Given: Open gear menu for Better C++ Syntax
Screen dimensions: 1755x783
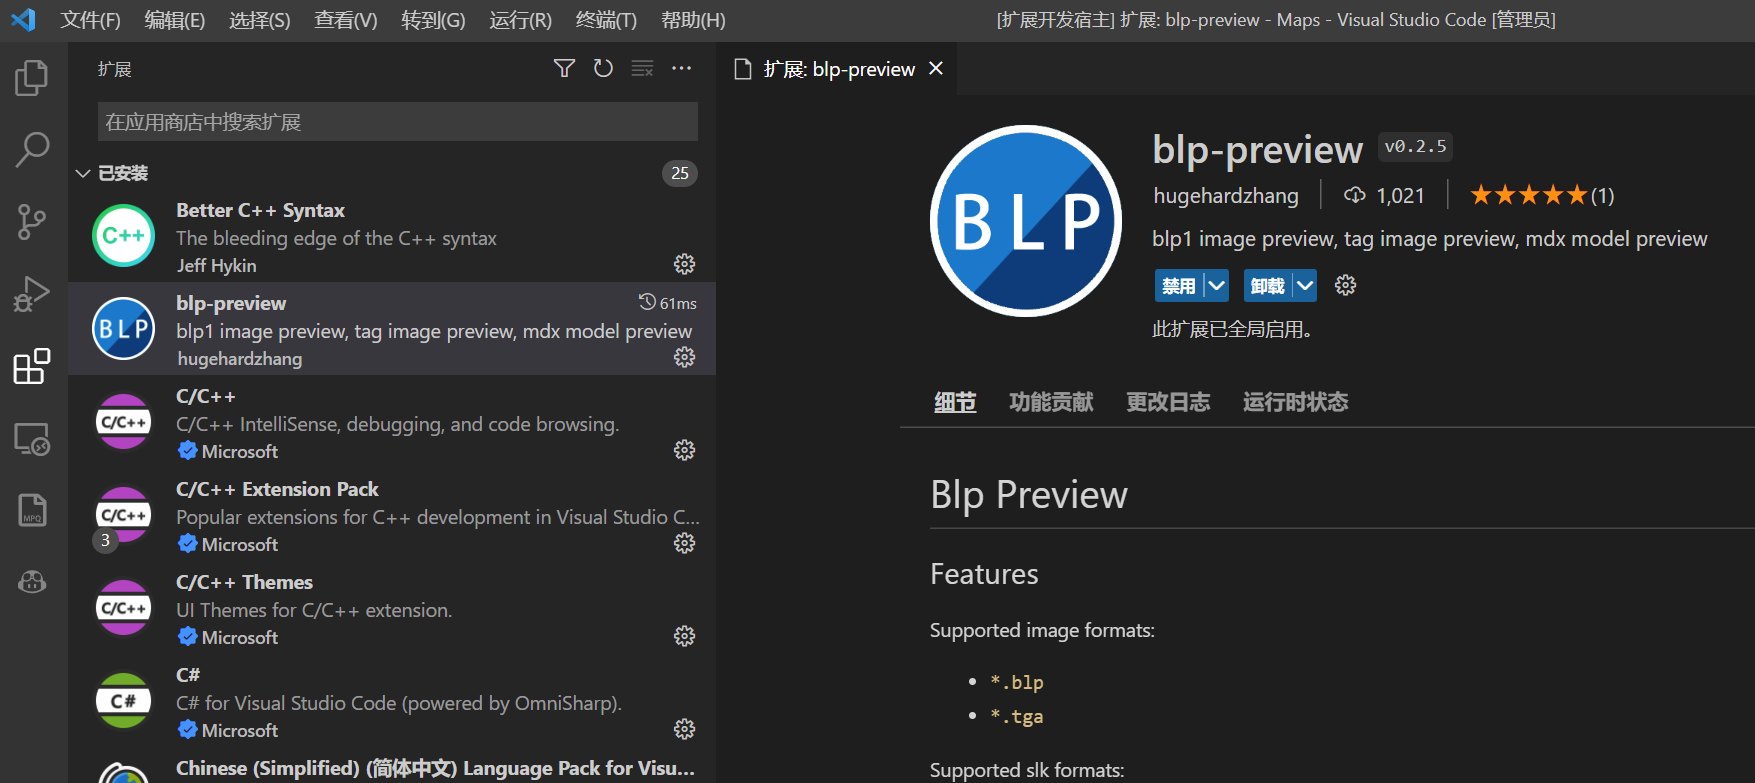Looking at the screenshot, I should pyautogui.click(x=684, y=264).
